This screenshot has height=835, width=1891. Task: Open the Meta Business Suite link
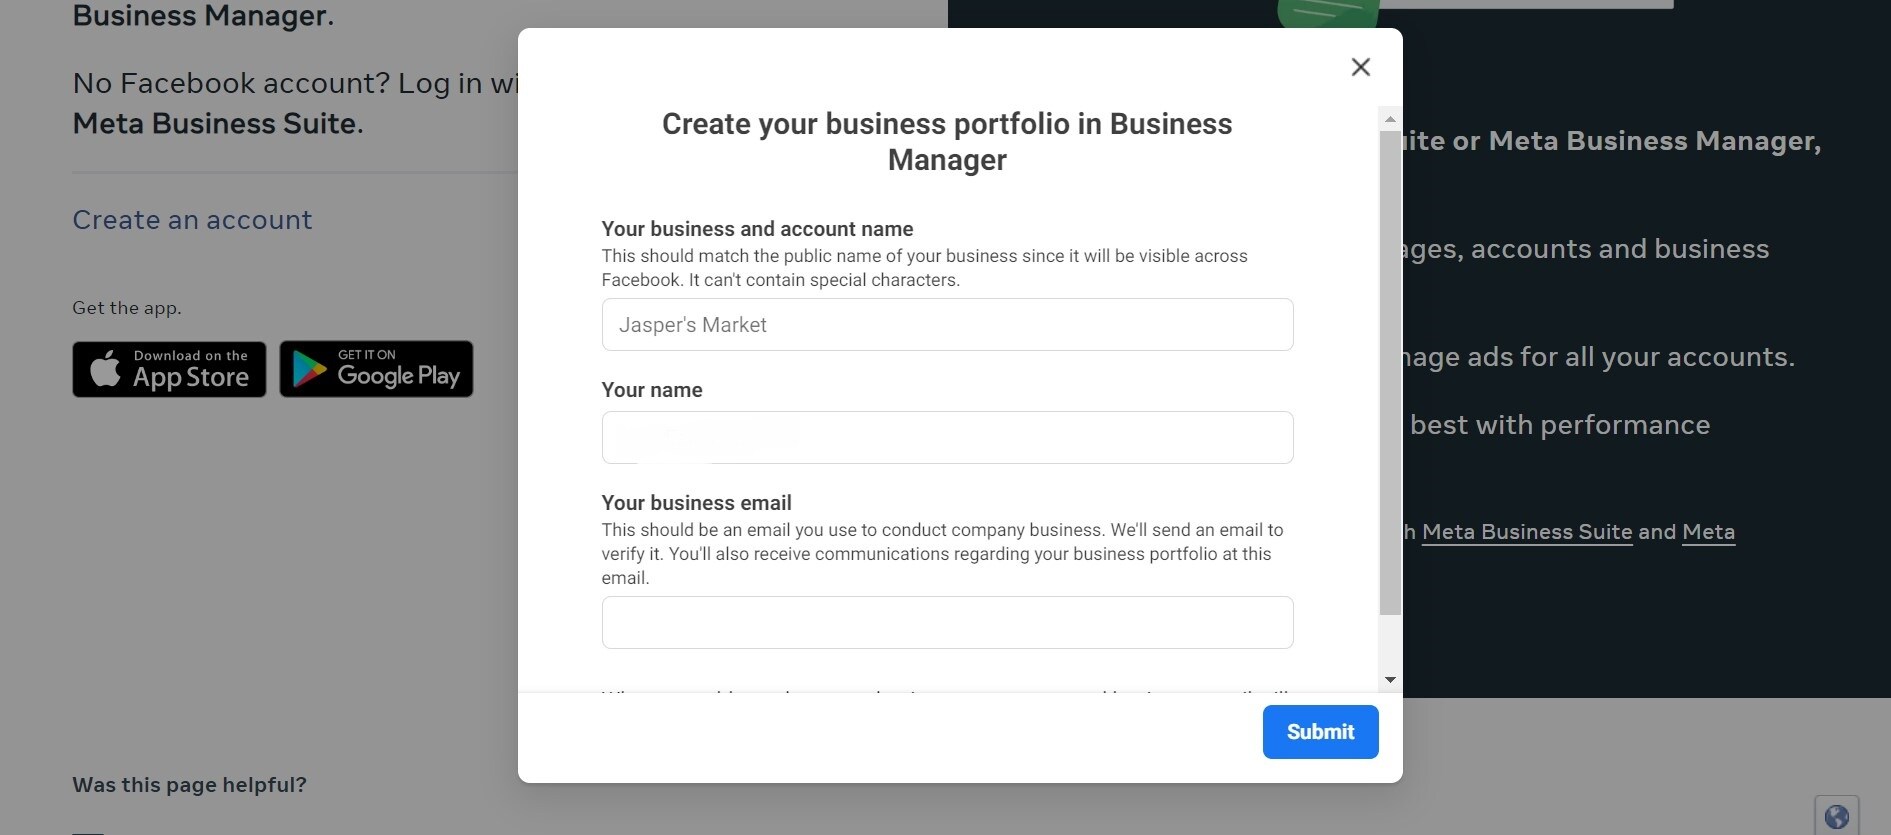1527,532
